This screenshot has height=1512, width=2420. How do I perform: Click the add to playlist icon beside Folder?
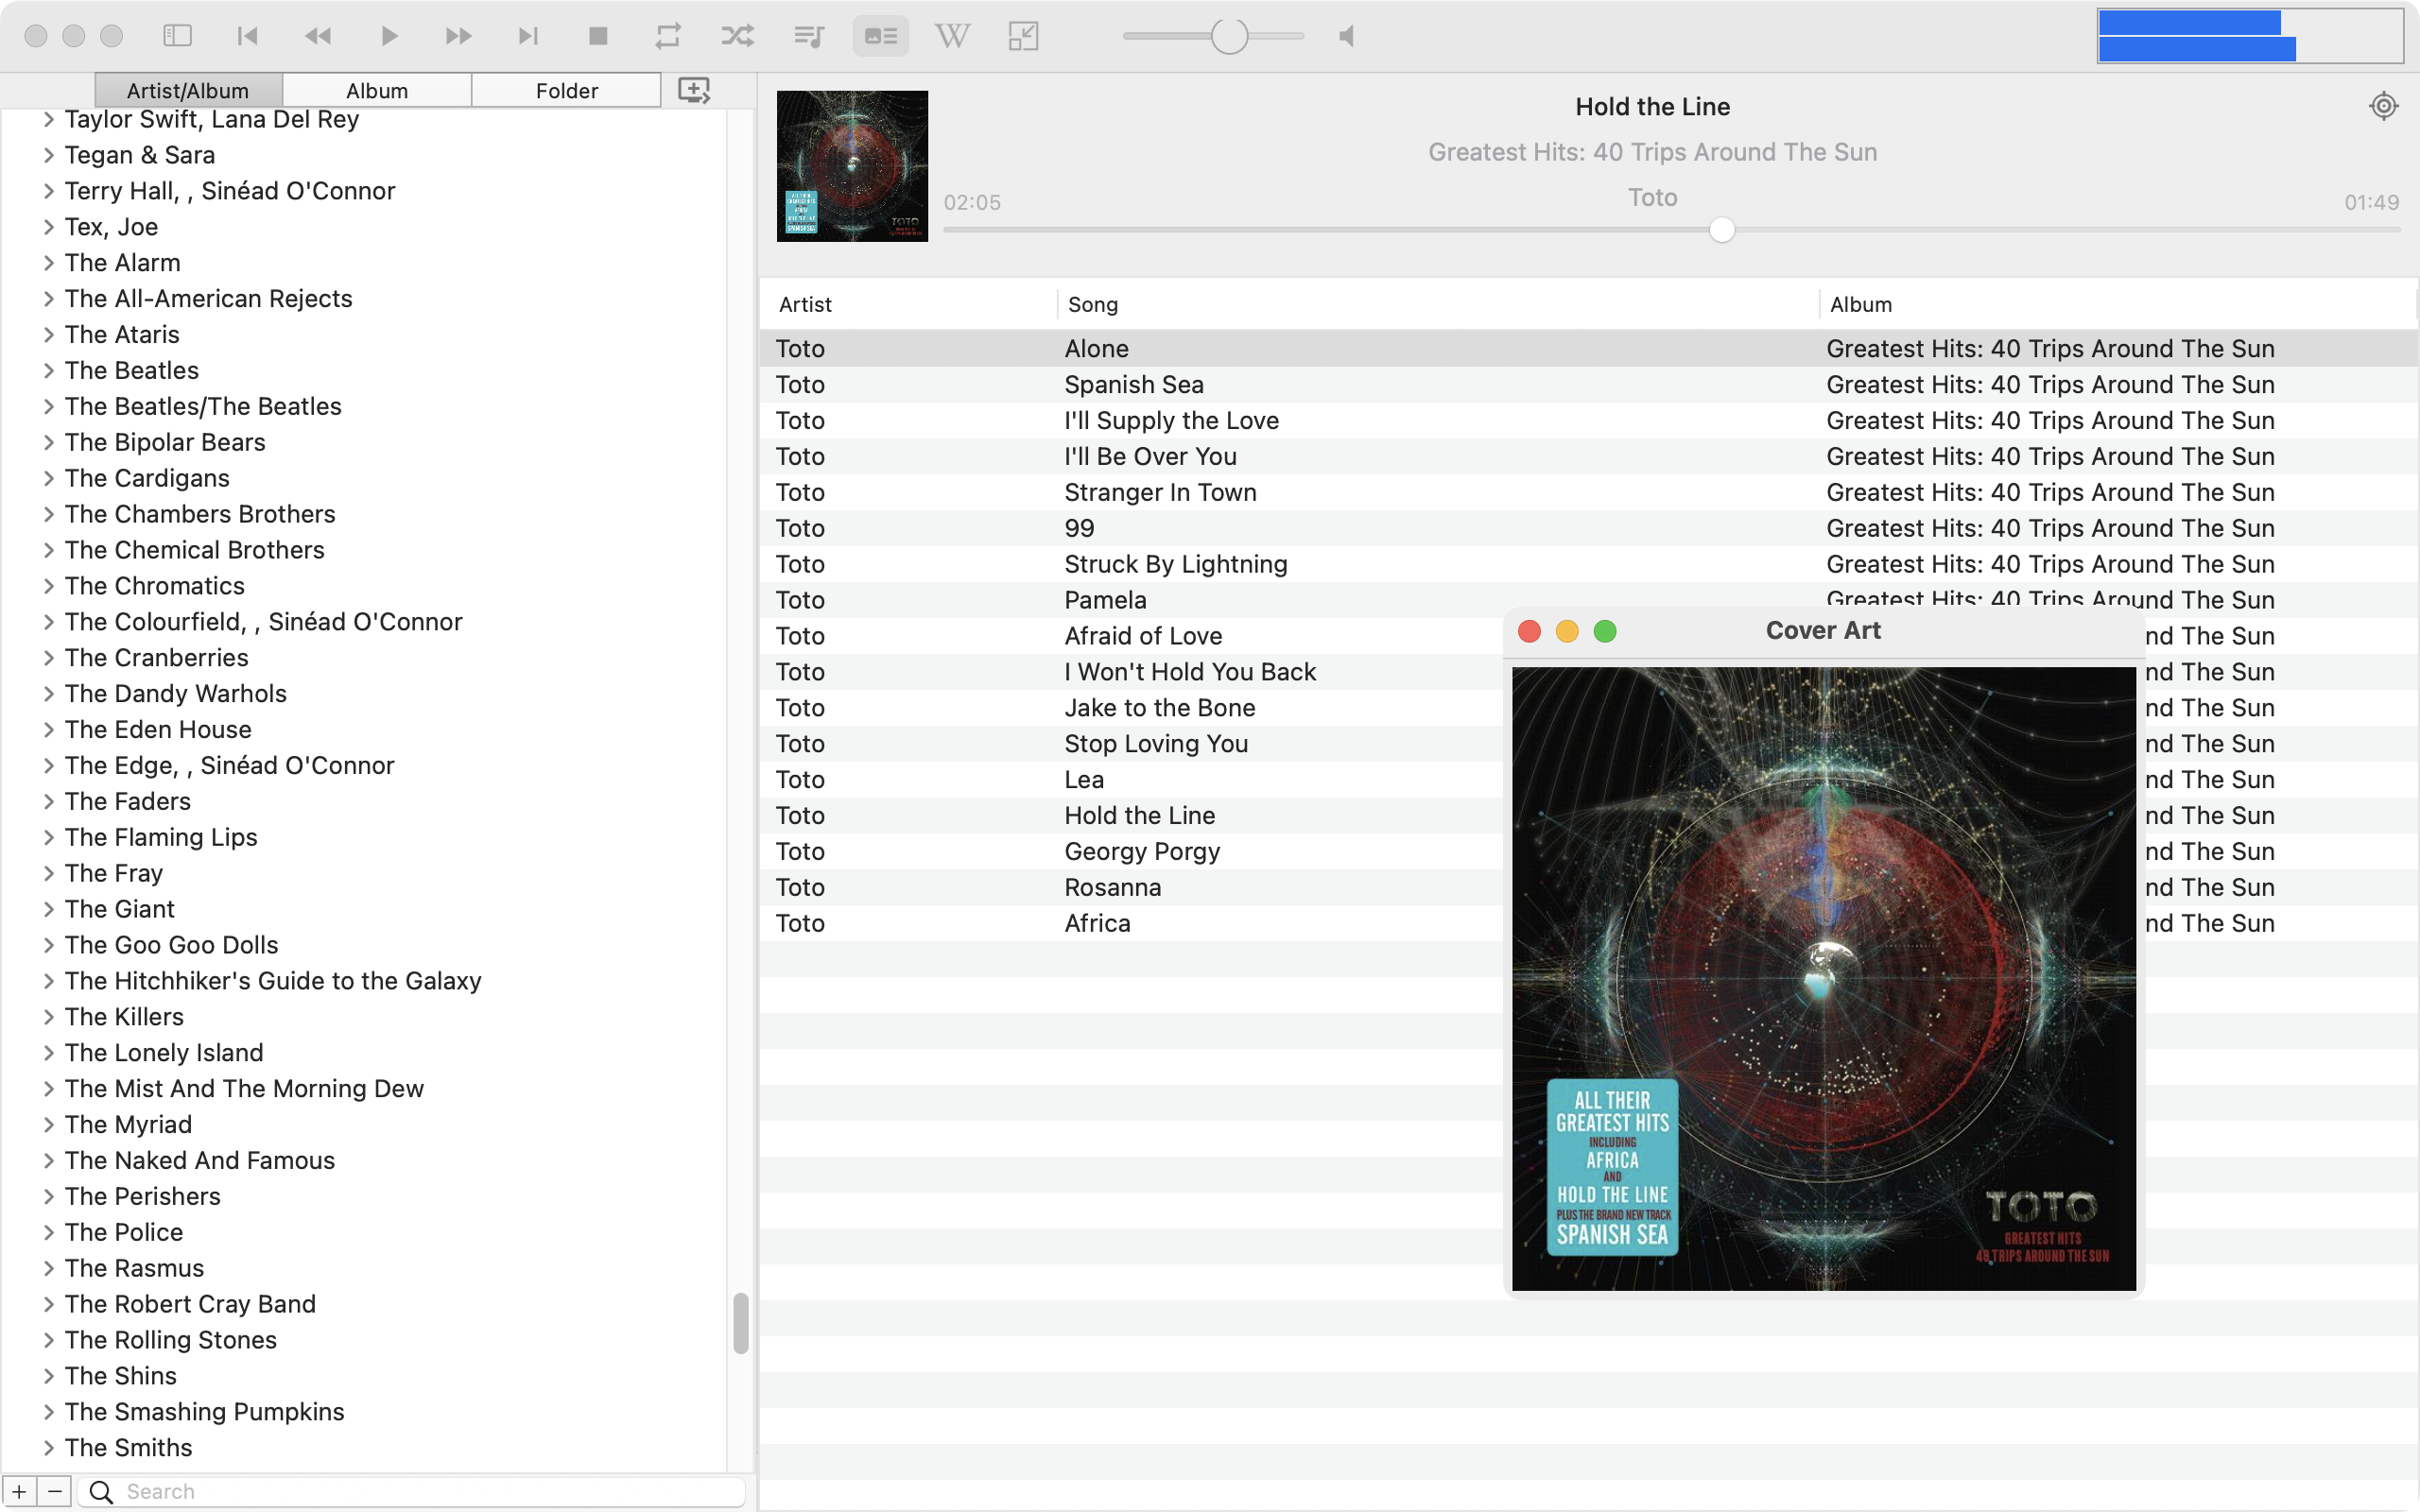(694, 90)
